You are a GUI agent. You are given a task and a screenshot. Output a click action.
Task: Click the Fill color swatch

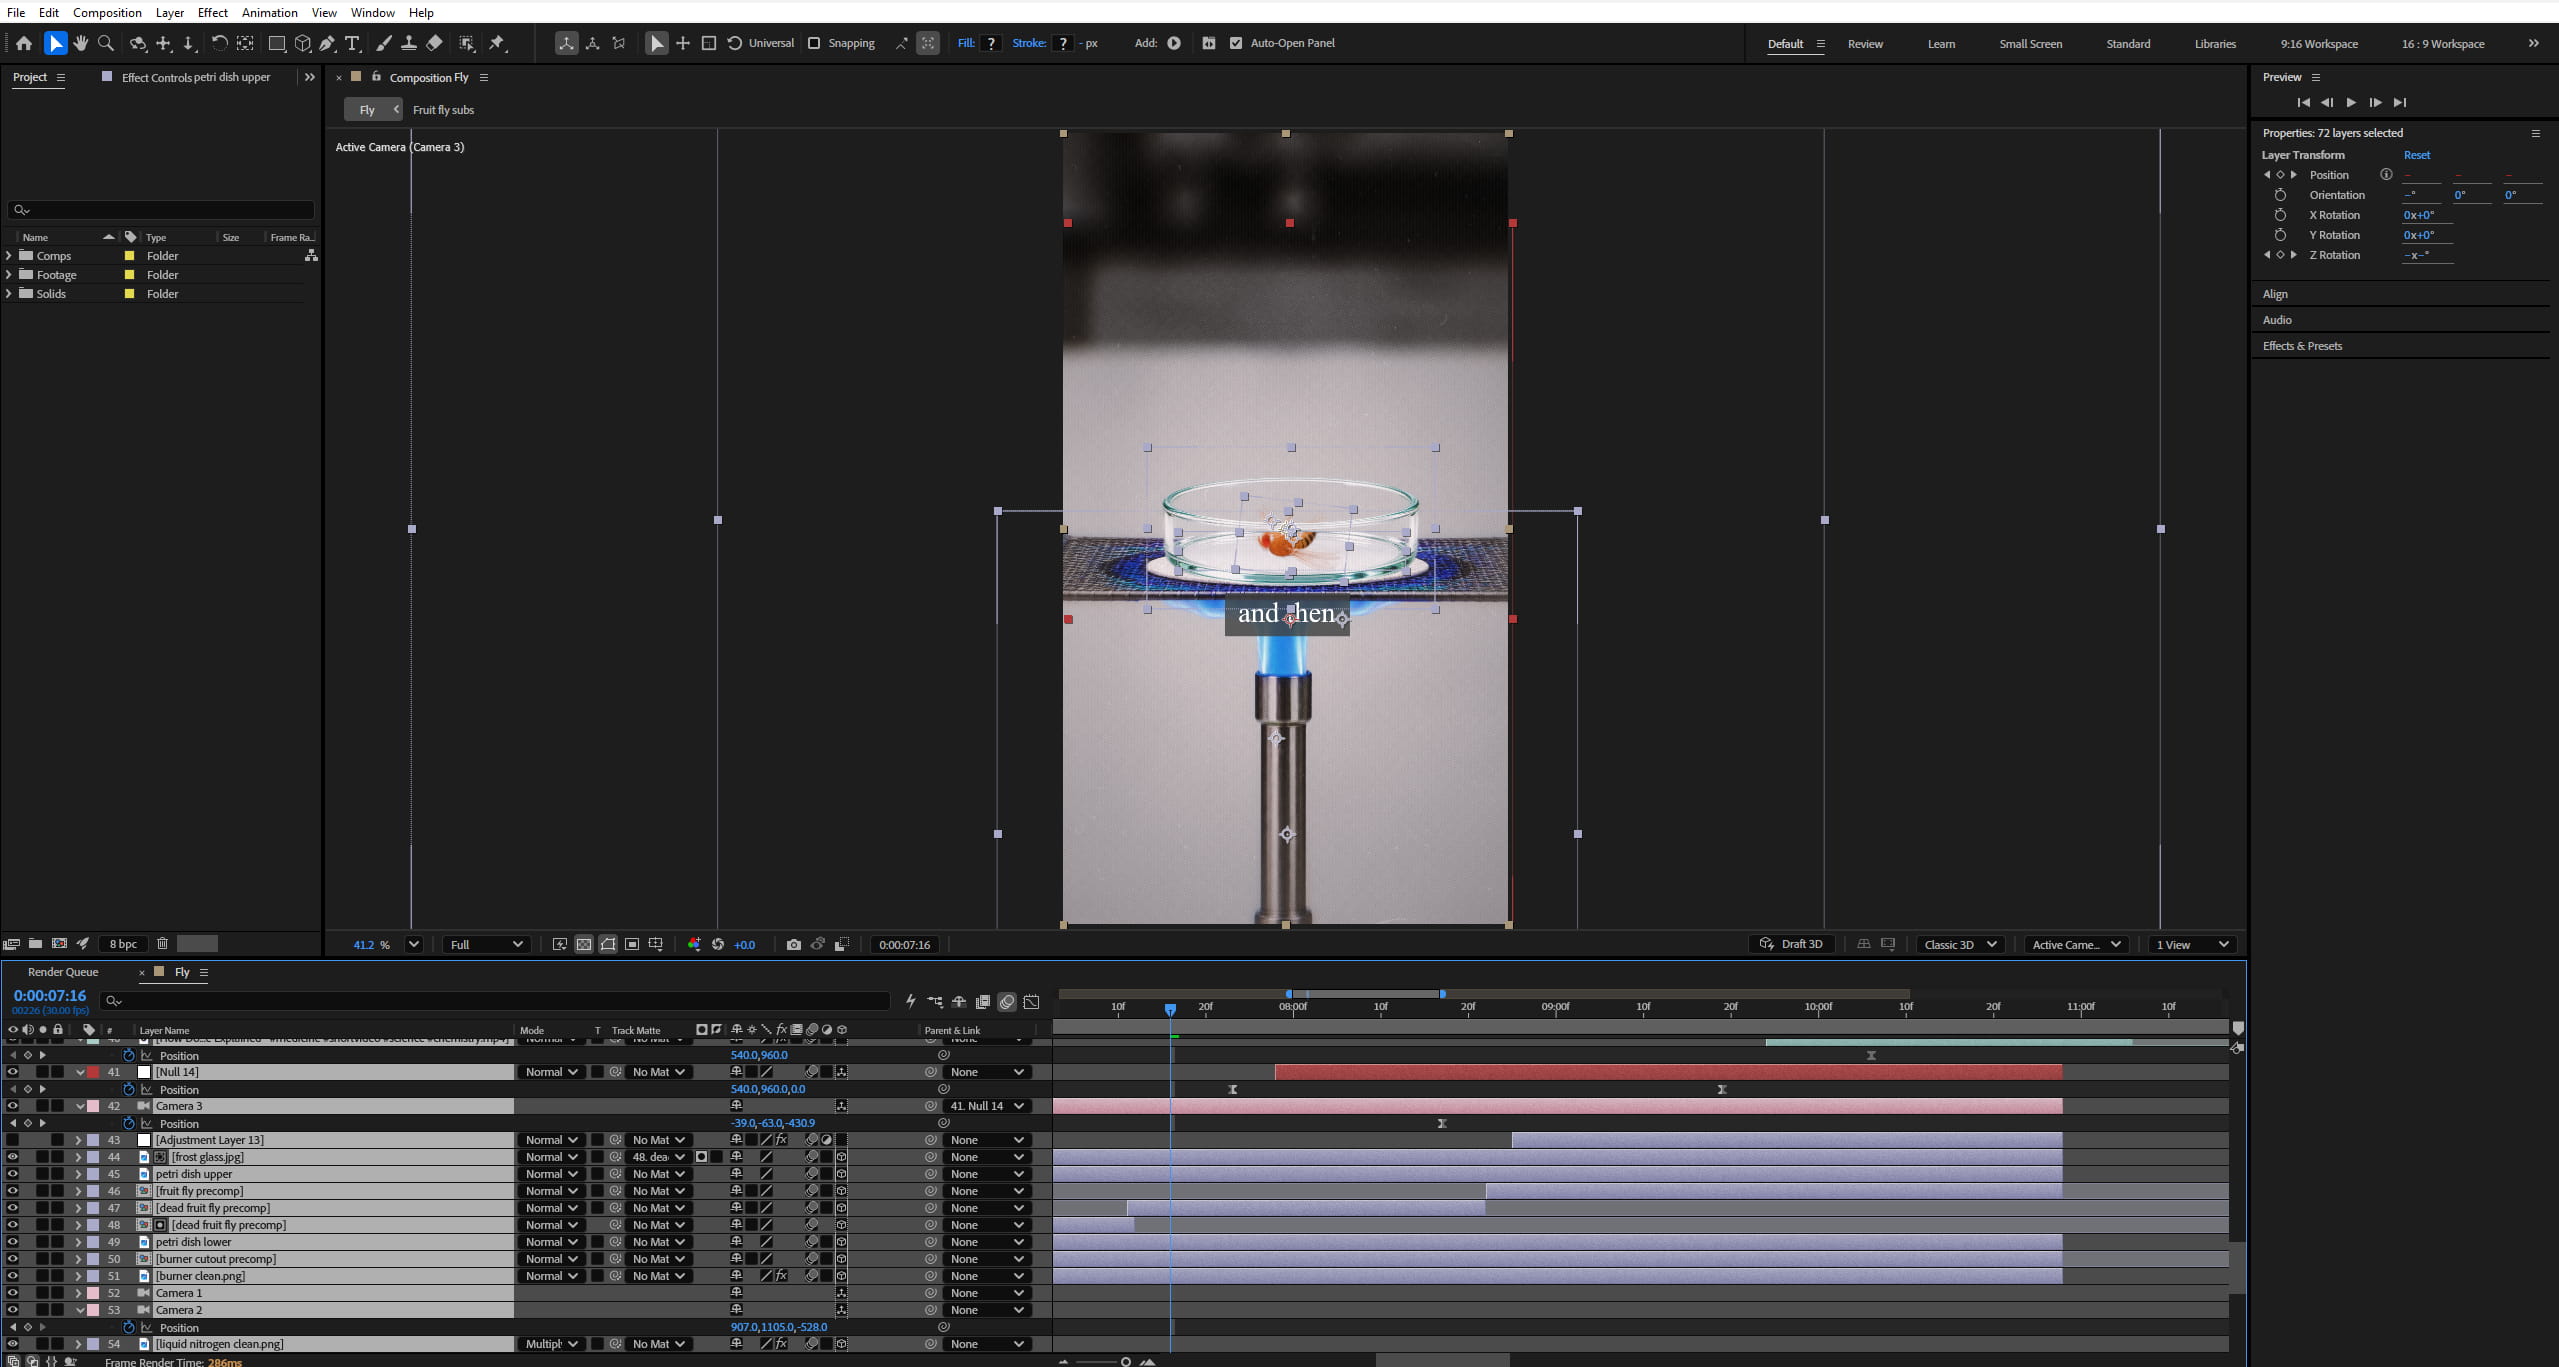[x=991, y=43]
